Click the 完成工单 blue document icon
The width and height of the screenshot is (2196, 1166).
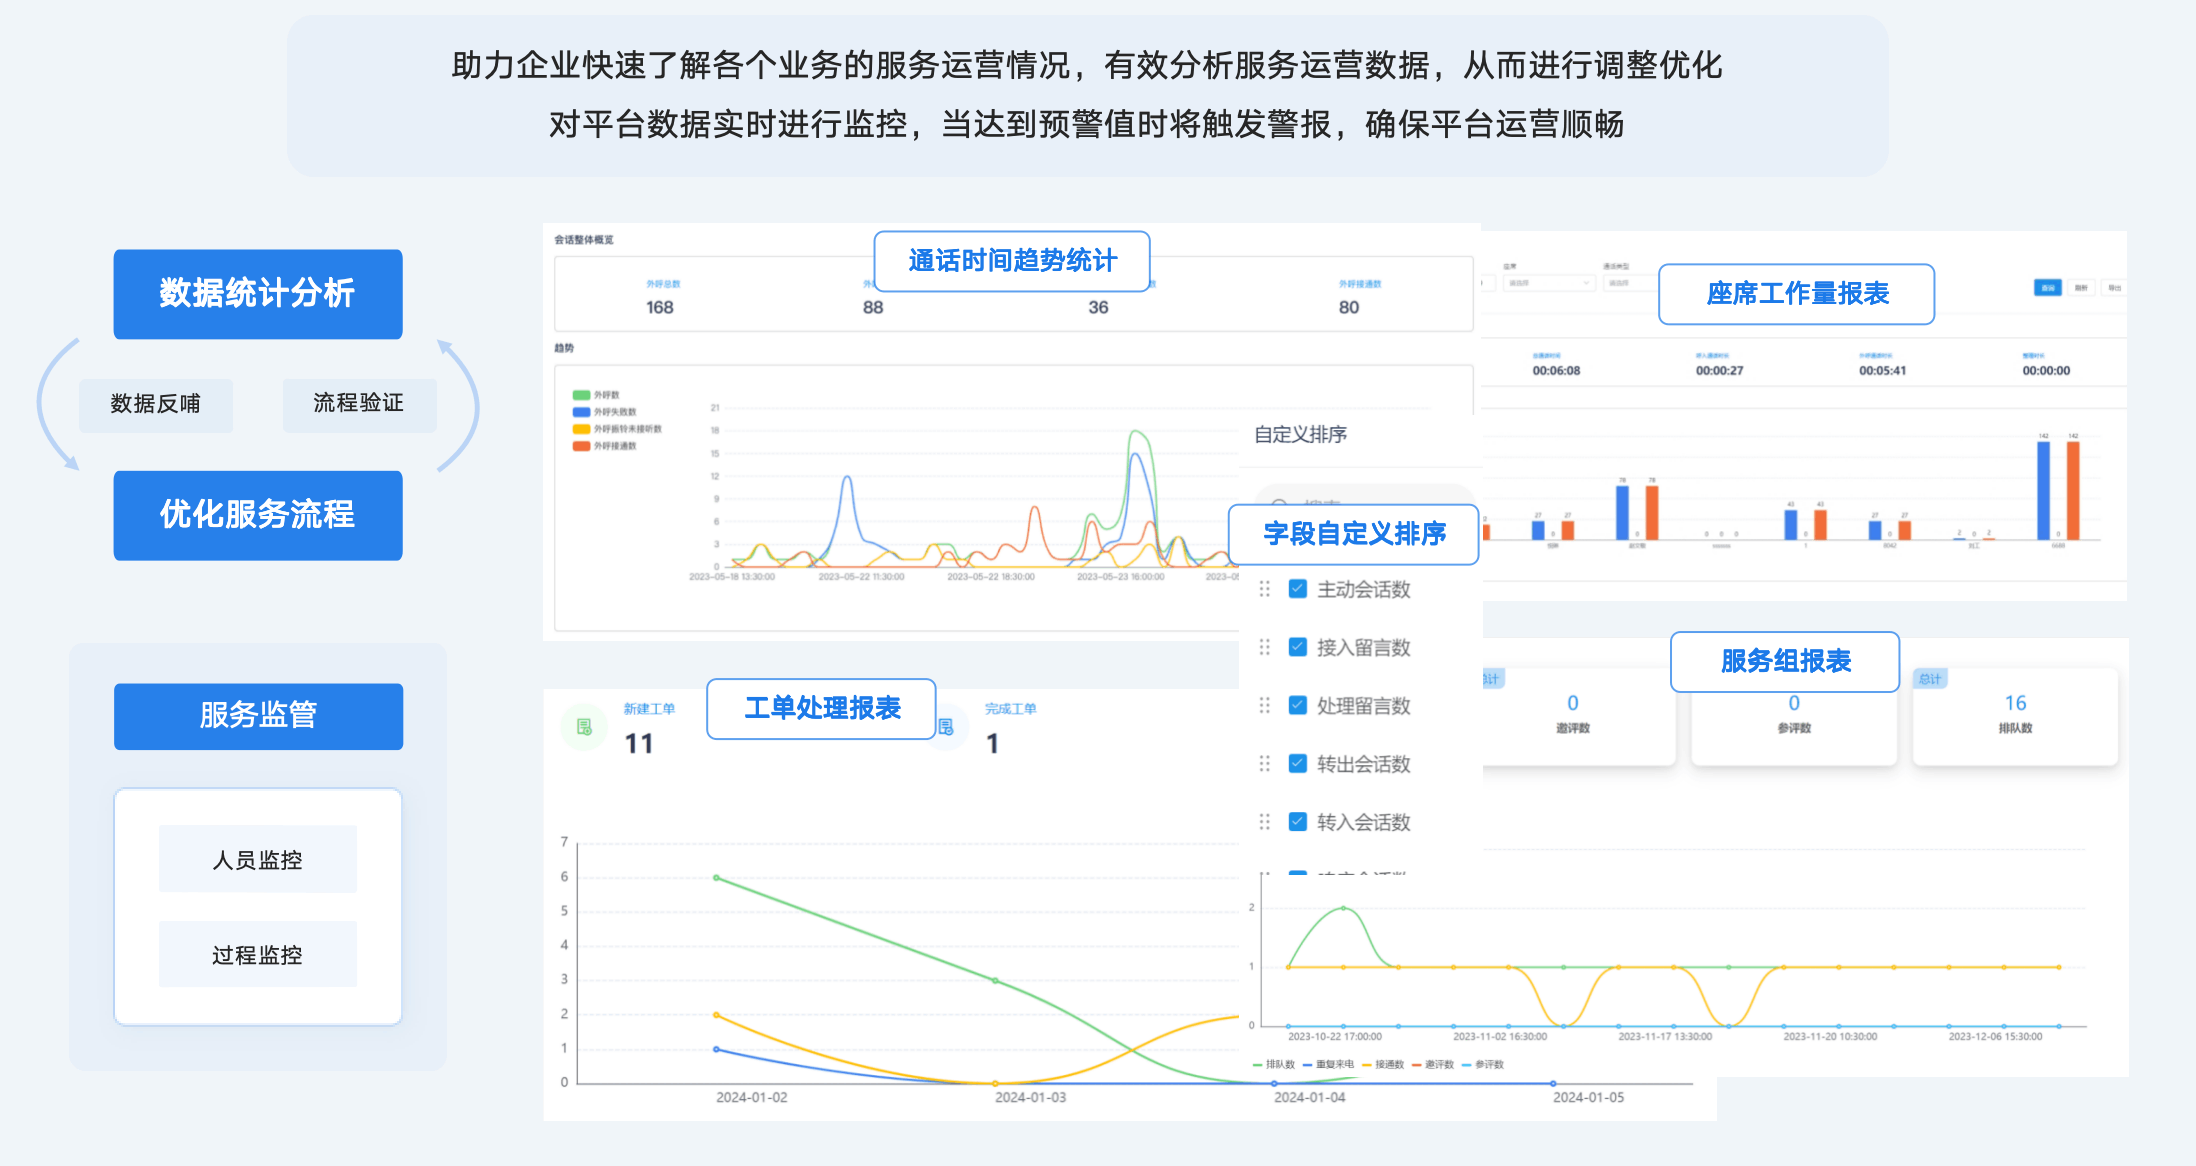946,727
